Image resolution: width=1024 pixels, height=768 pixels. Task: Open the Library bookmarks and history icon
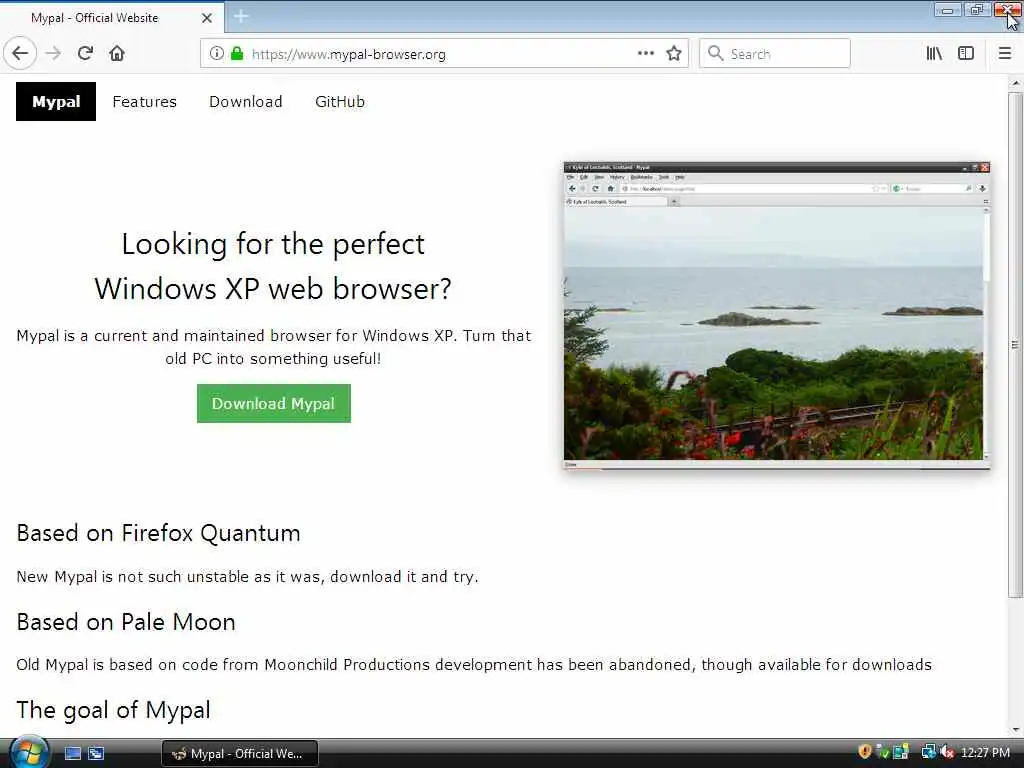(934, 54)
